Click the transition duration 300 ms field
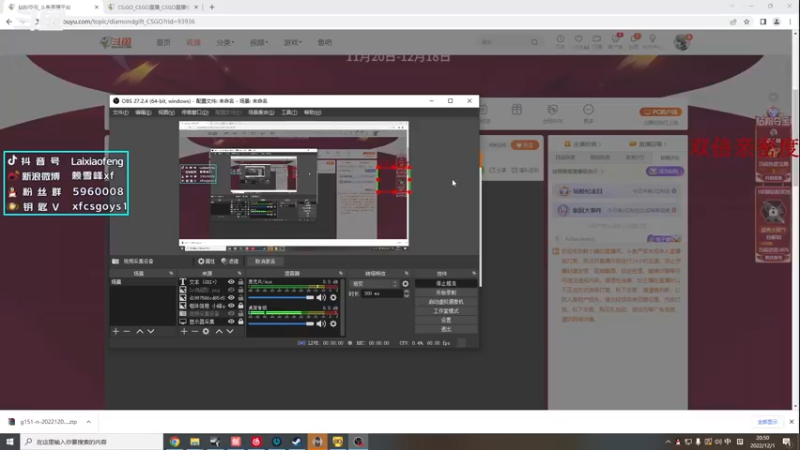800x450 pixels. coord(382,293)
